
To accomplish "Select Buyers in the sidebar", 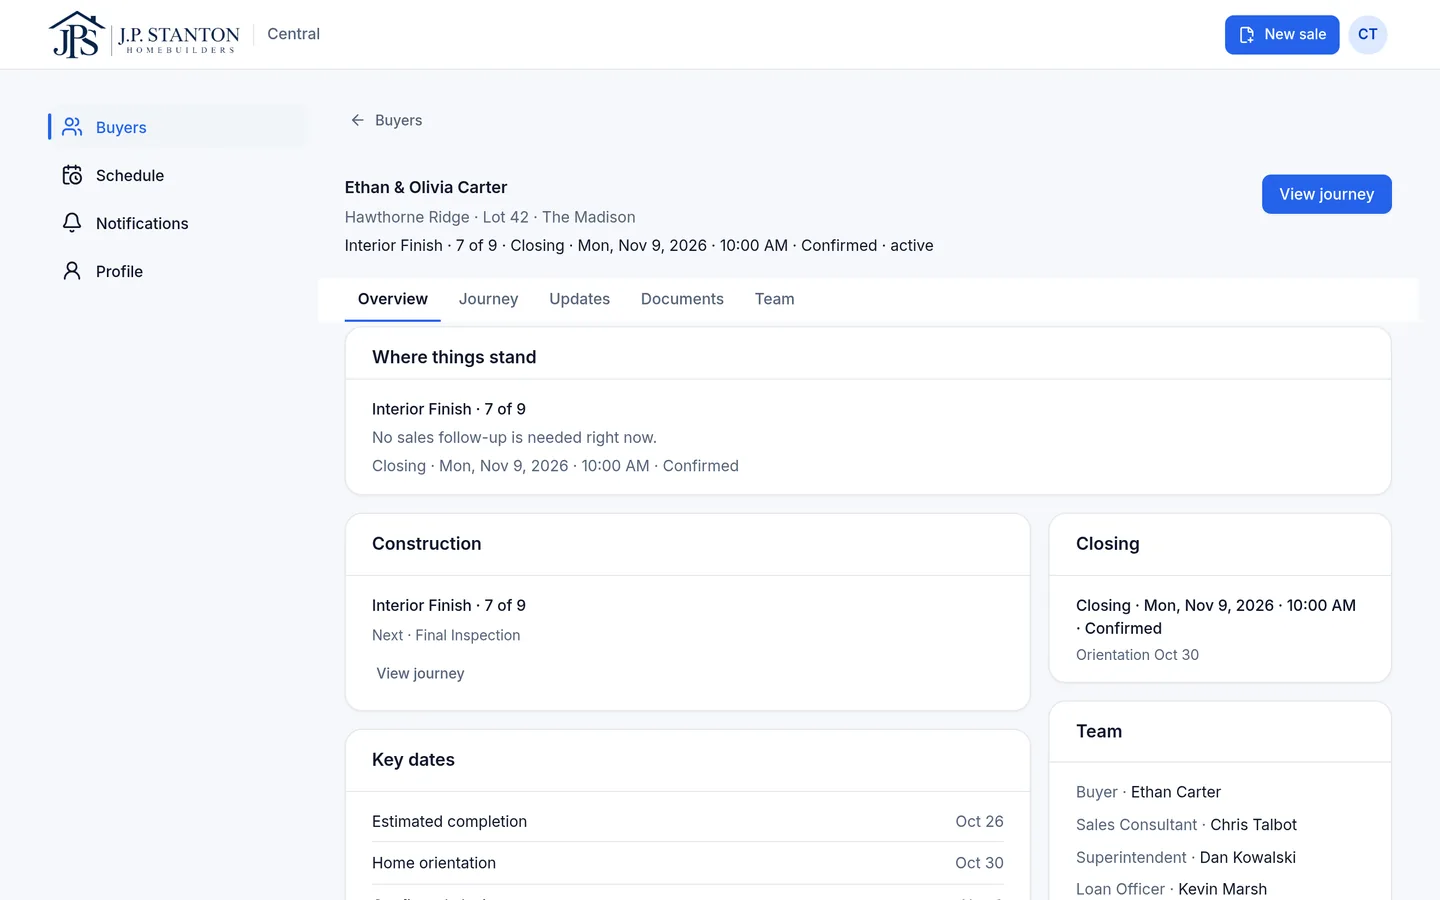I will pyautogui.click(x=178, y=127).
